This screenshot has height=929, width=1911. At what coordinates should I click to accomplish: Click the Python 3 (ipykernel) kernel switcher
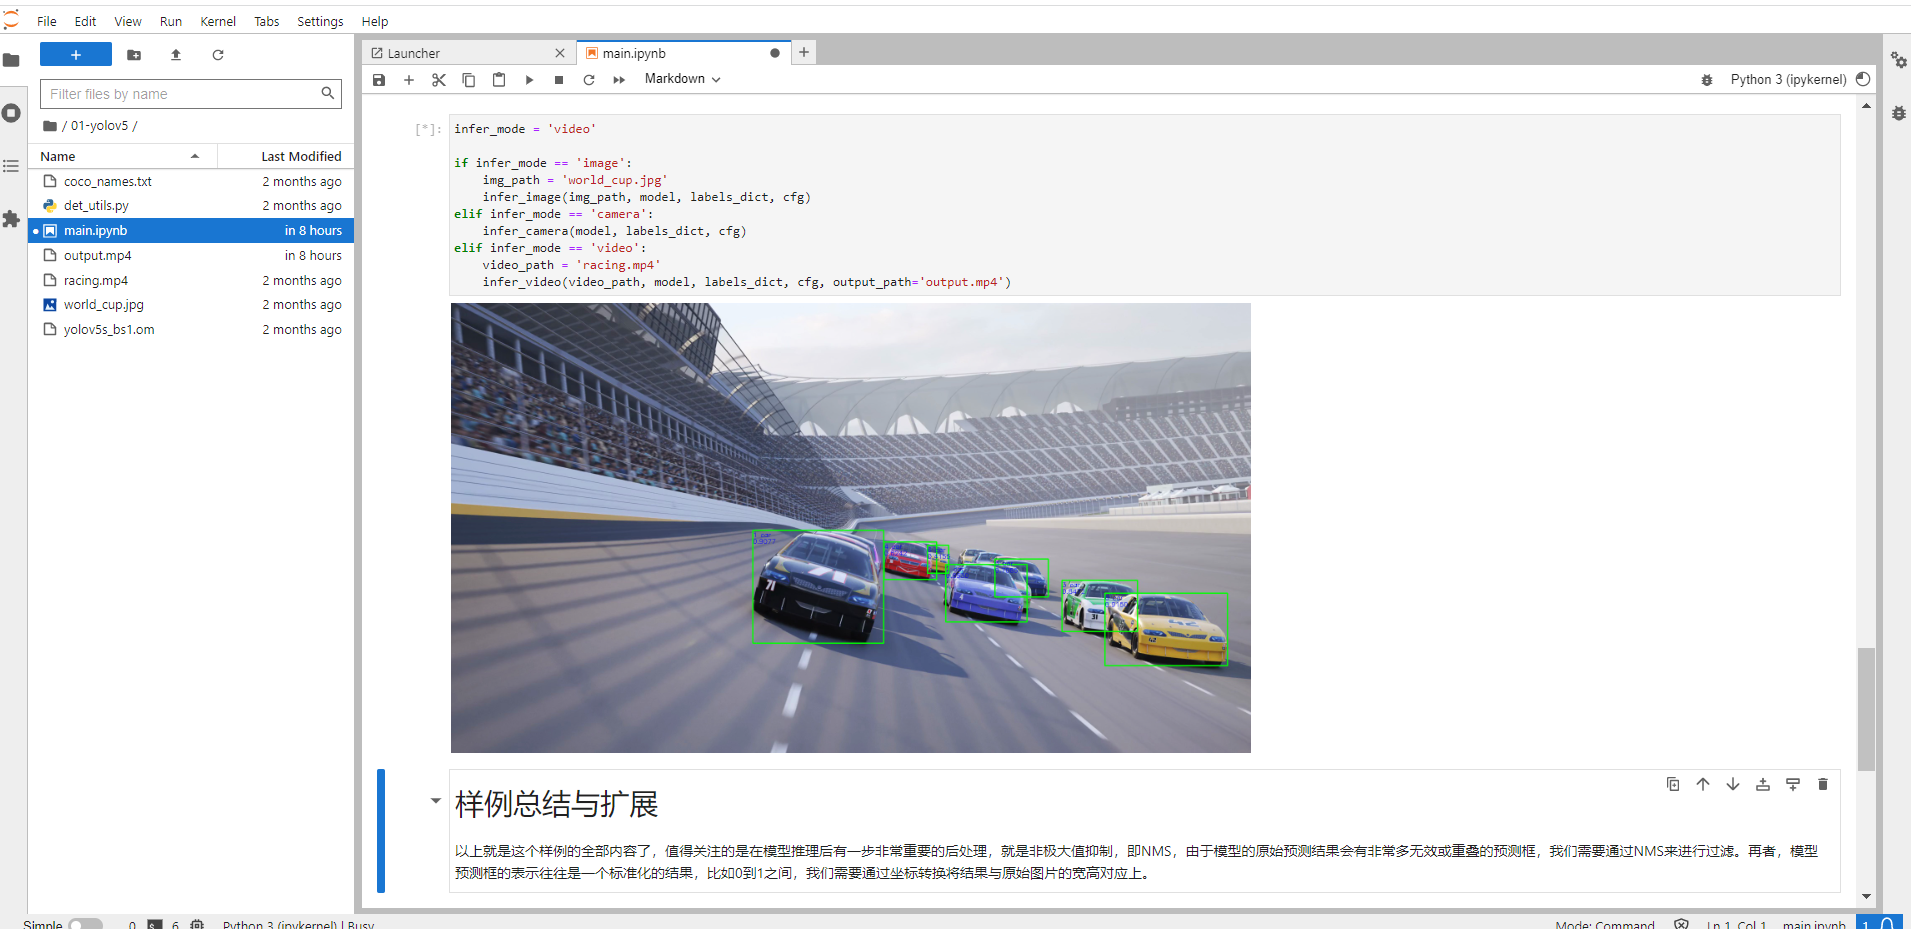click(1788, 79)
